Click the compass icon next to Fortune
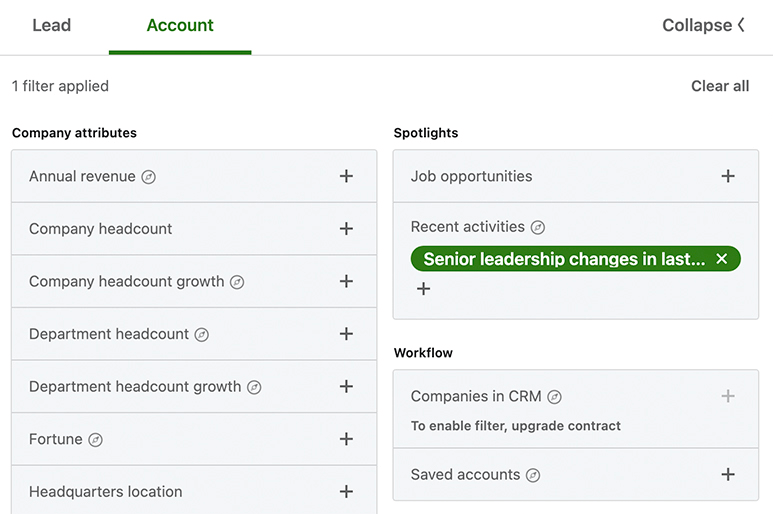 coord(95,440)
